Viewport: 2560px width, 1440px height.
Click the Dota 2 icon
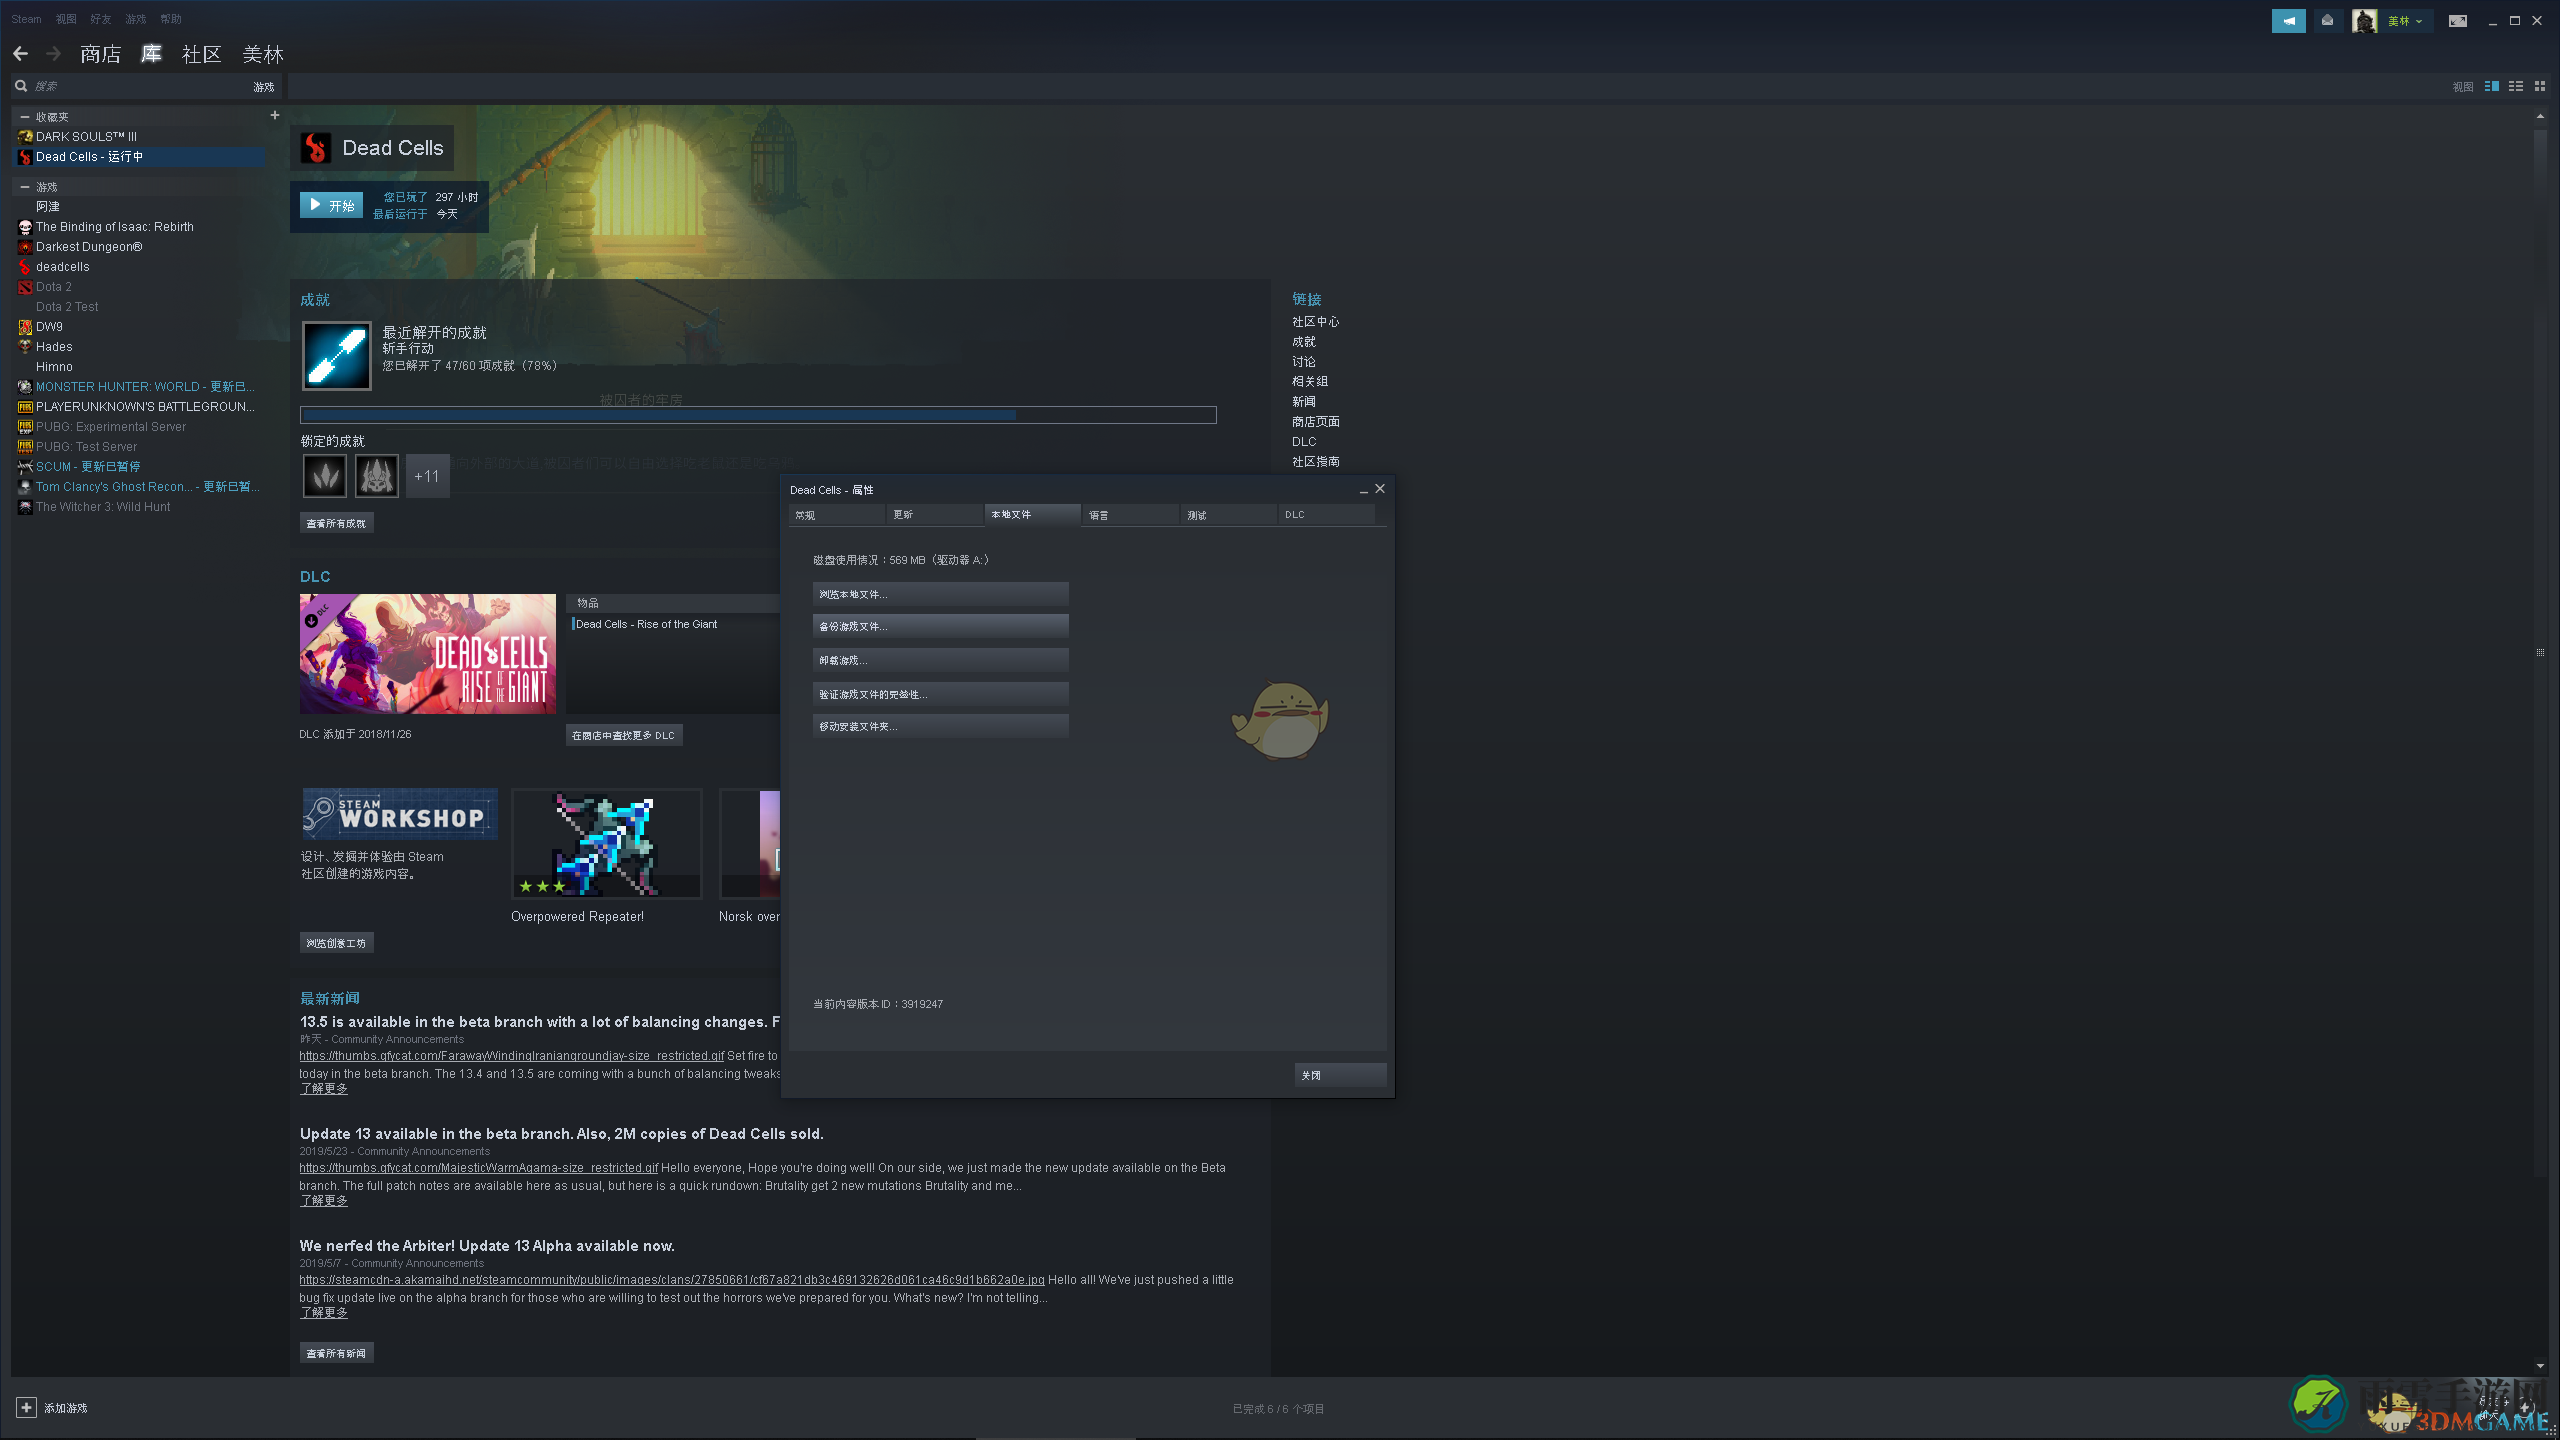pos(25,287)
